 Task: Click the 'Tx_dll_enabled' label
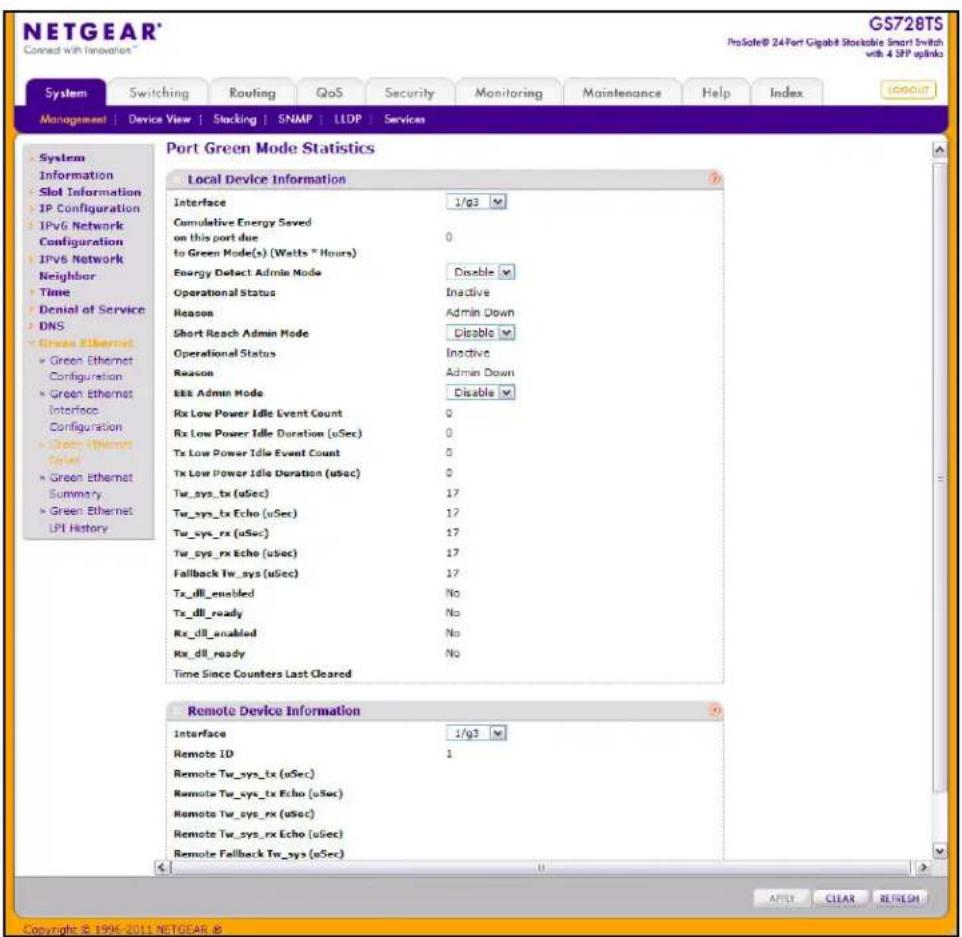(214, 593)
